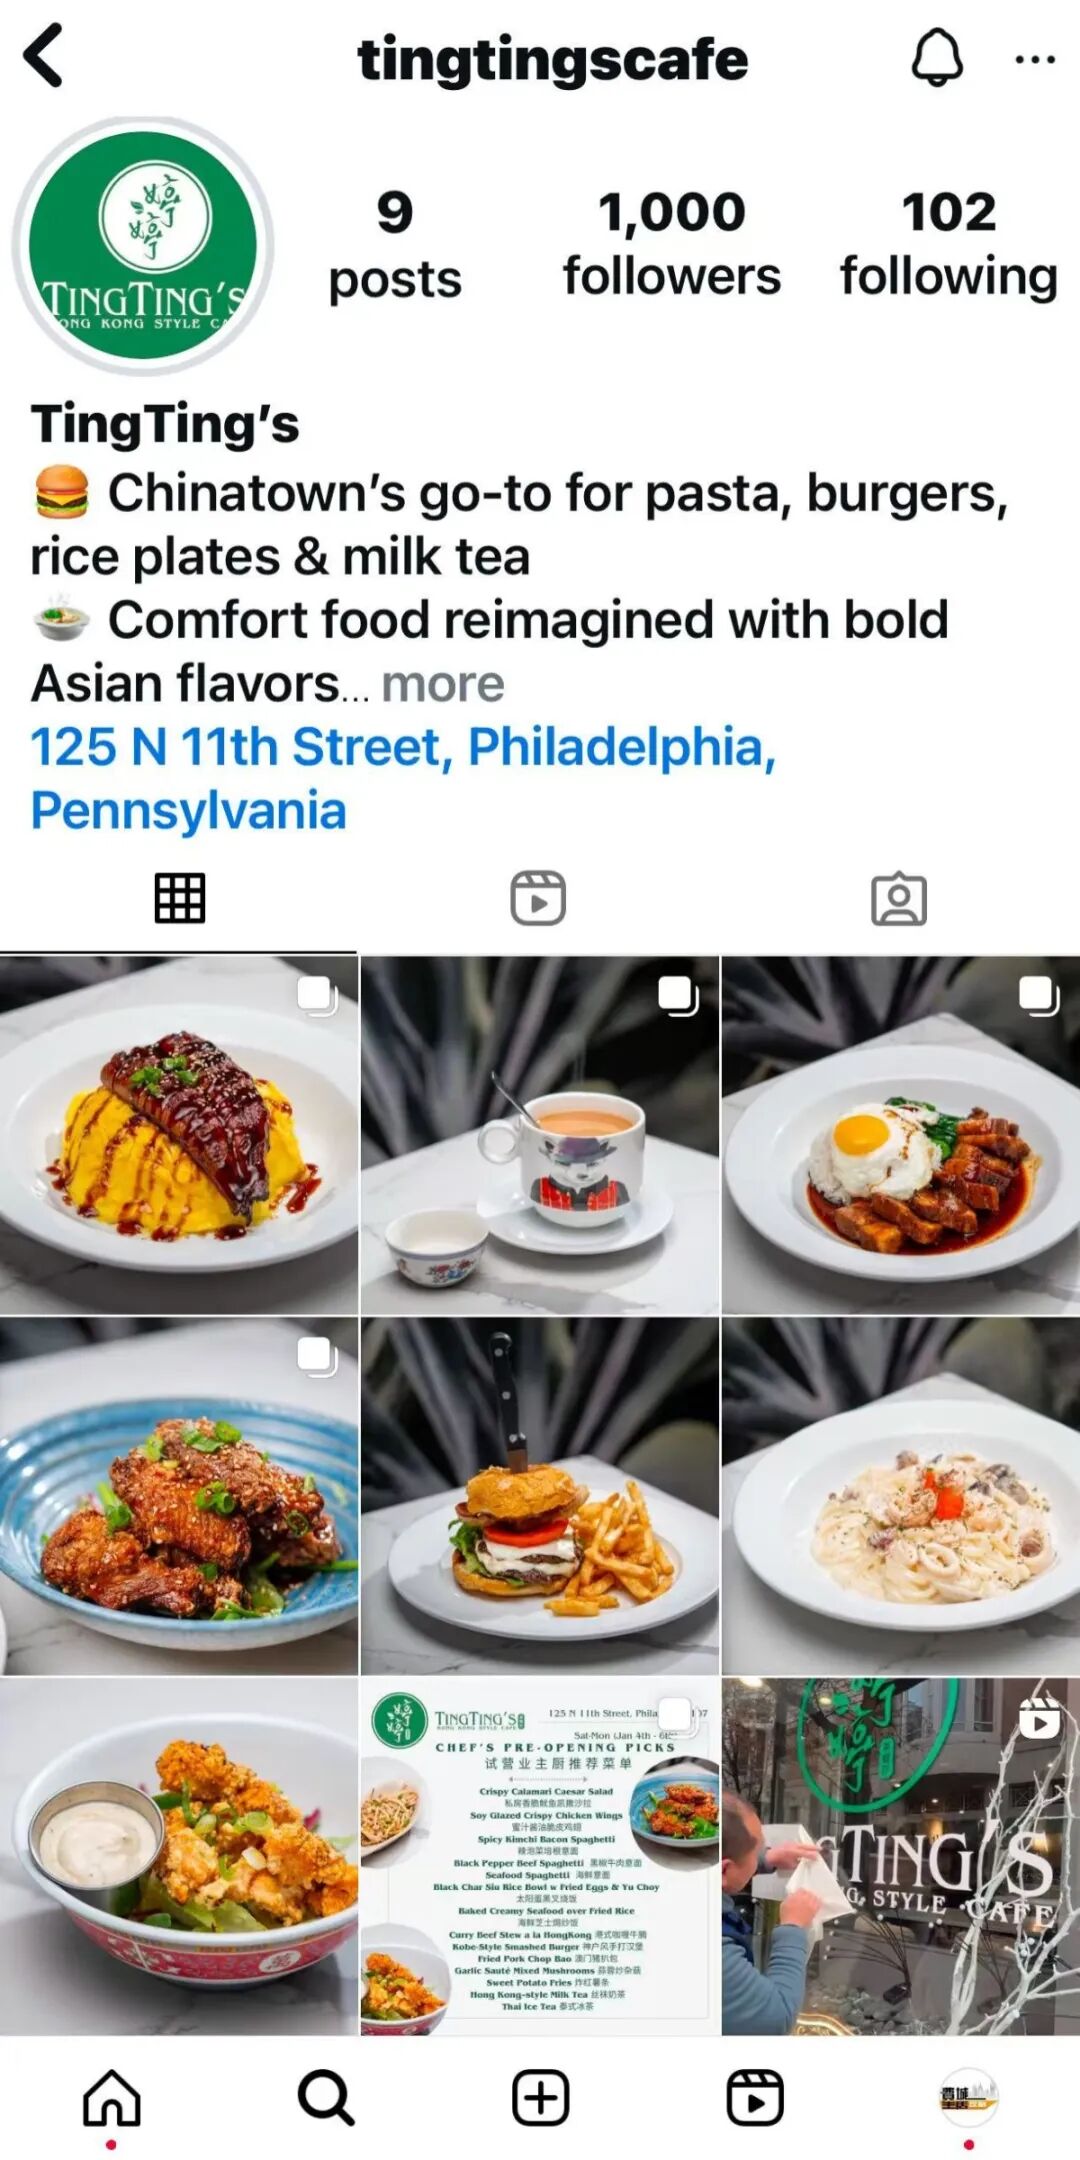Open the Search magnifier icon
Viewport: 1080px width, 2160px height.
click(x=326, y=2097)
